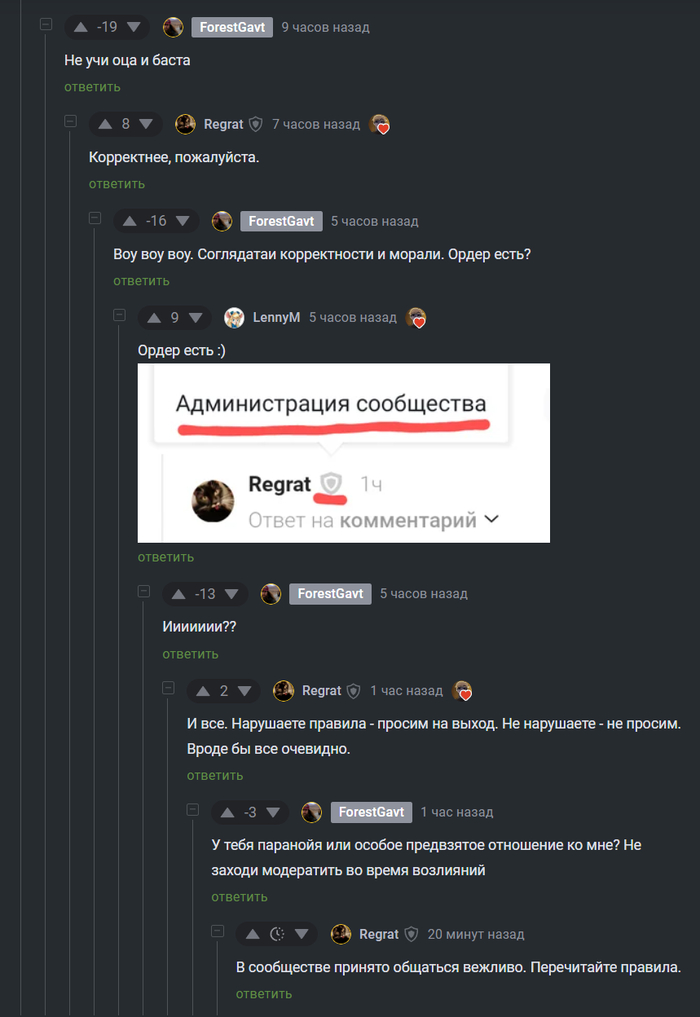Collapse Regrat's 7 часов назад reply branch

click(71, 121)
